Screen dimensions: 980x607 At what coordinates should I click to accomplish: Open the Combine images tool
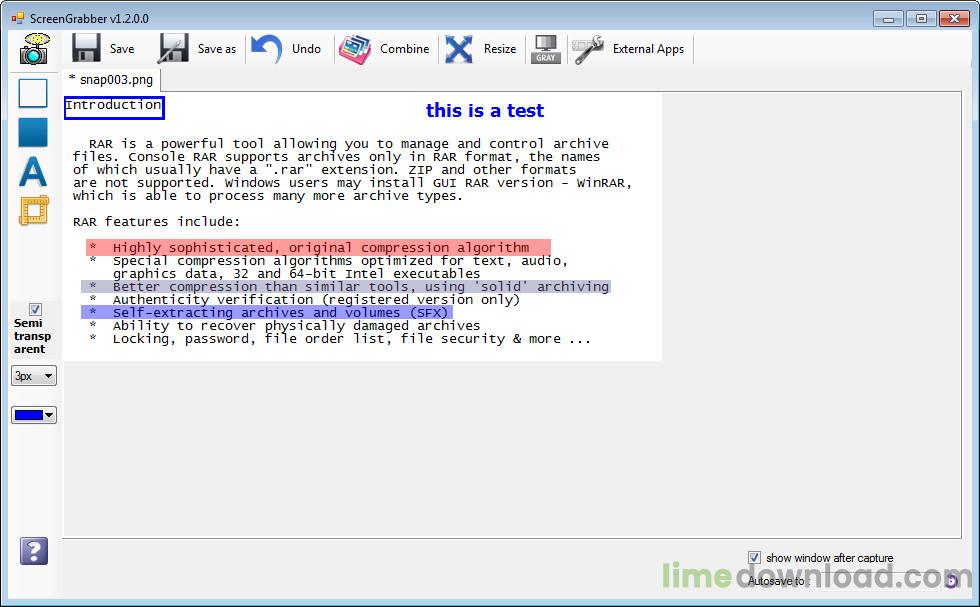[x=384, y=49]
